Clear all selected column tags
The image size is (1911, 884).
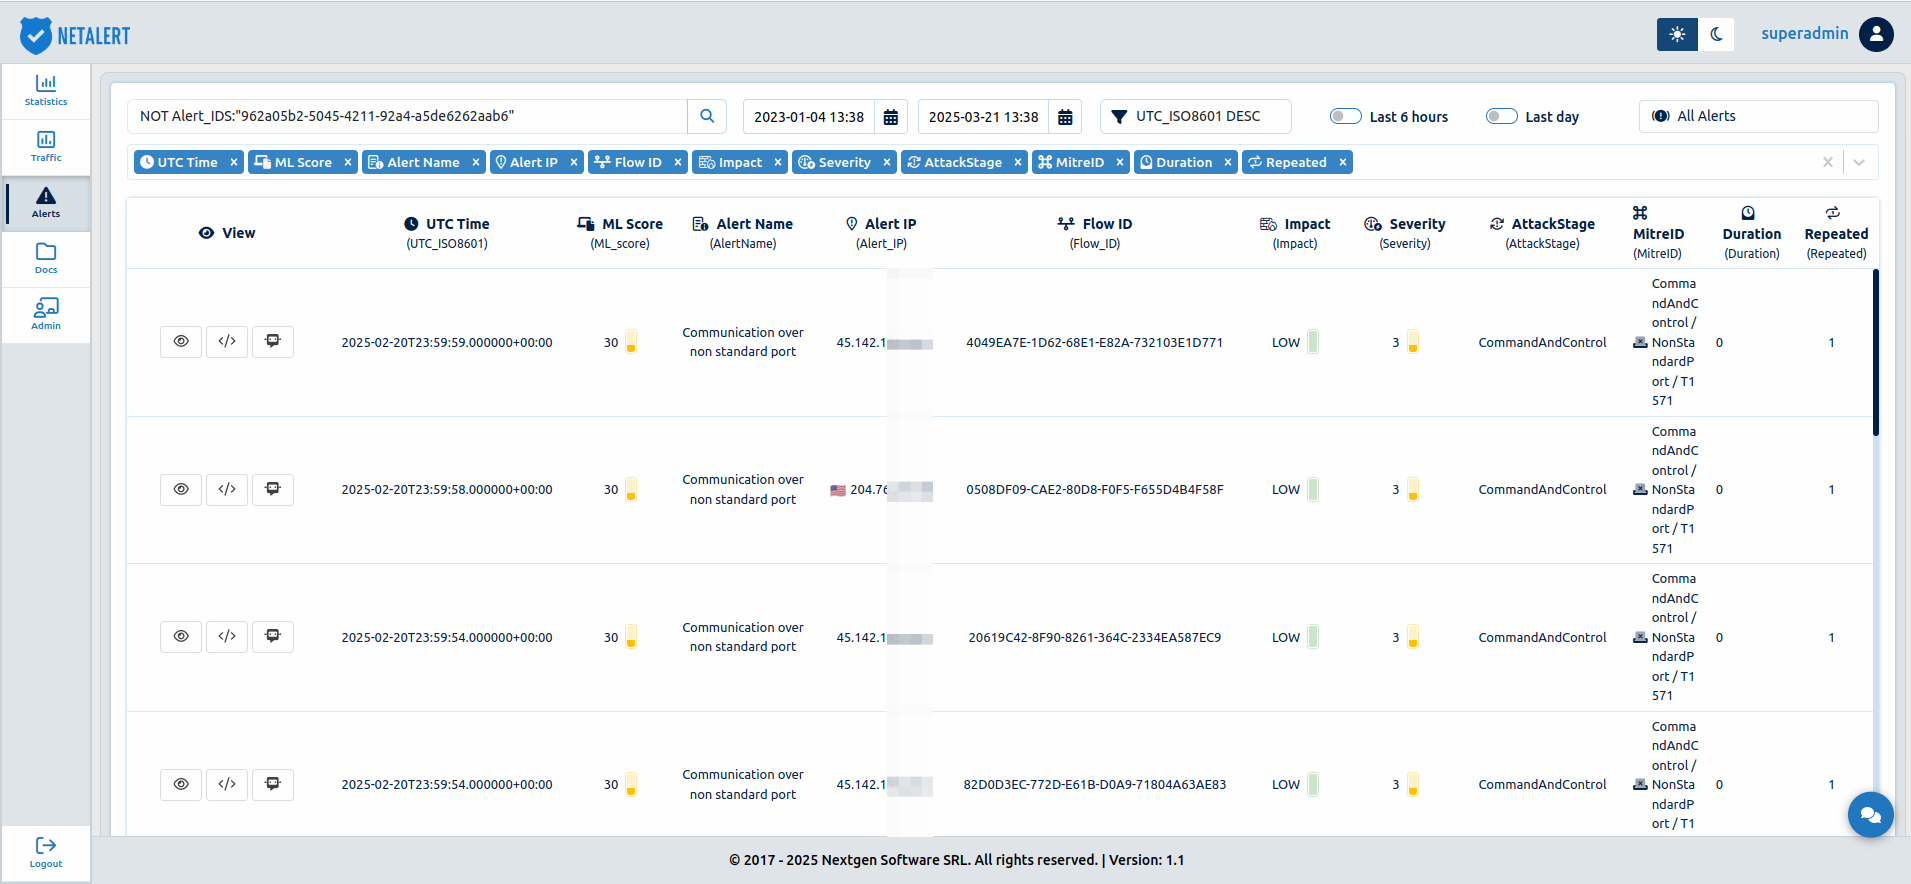click(1828, 162)
